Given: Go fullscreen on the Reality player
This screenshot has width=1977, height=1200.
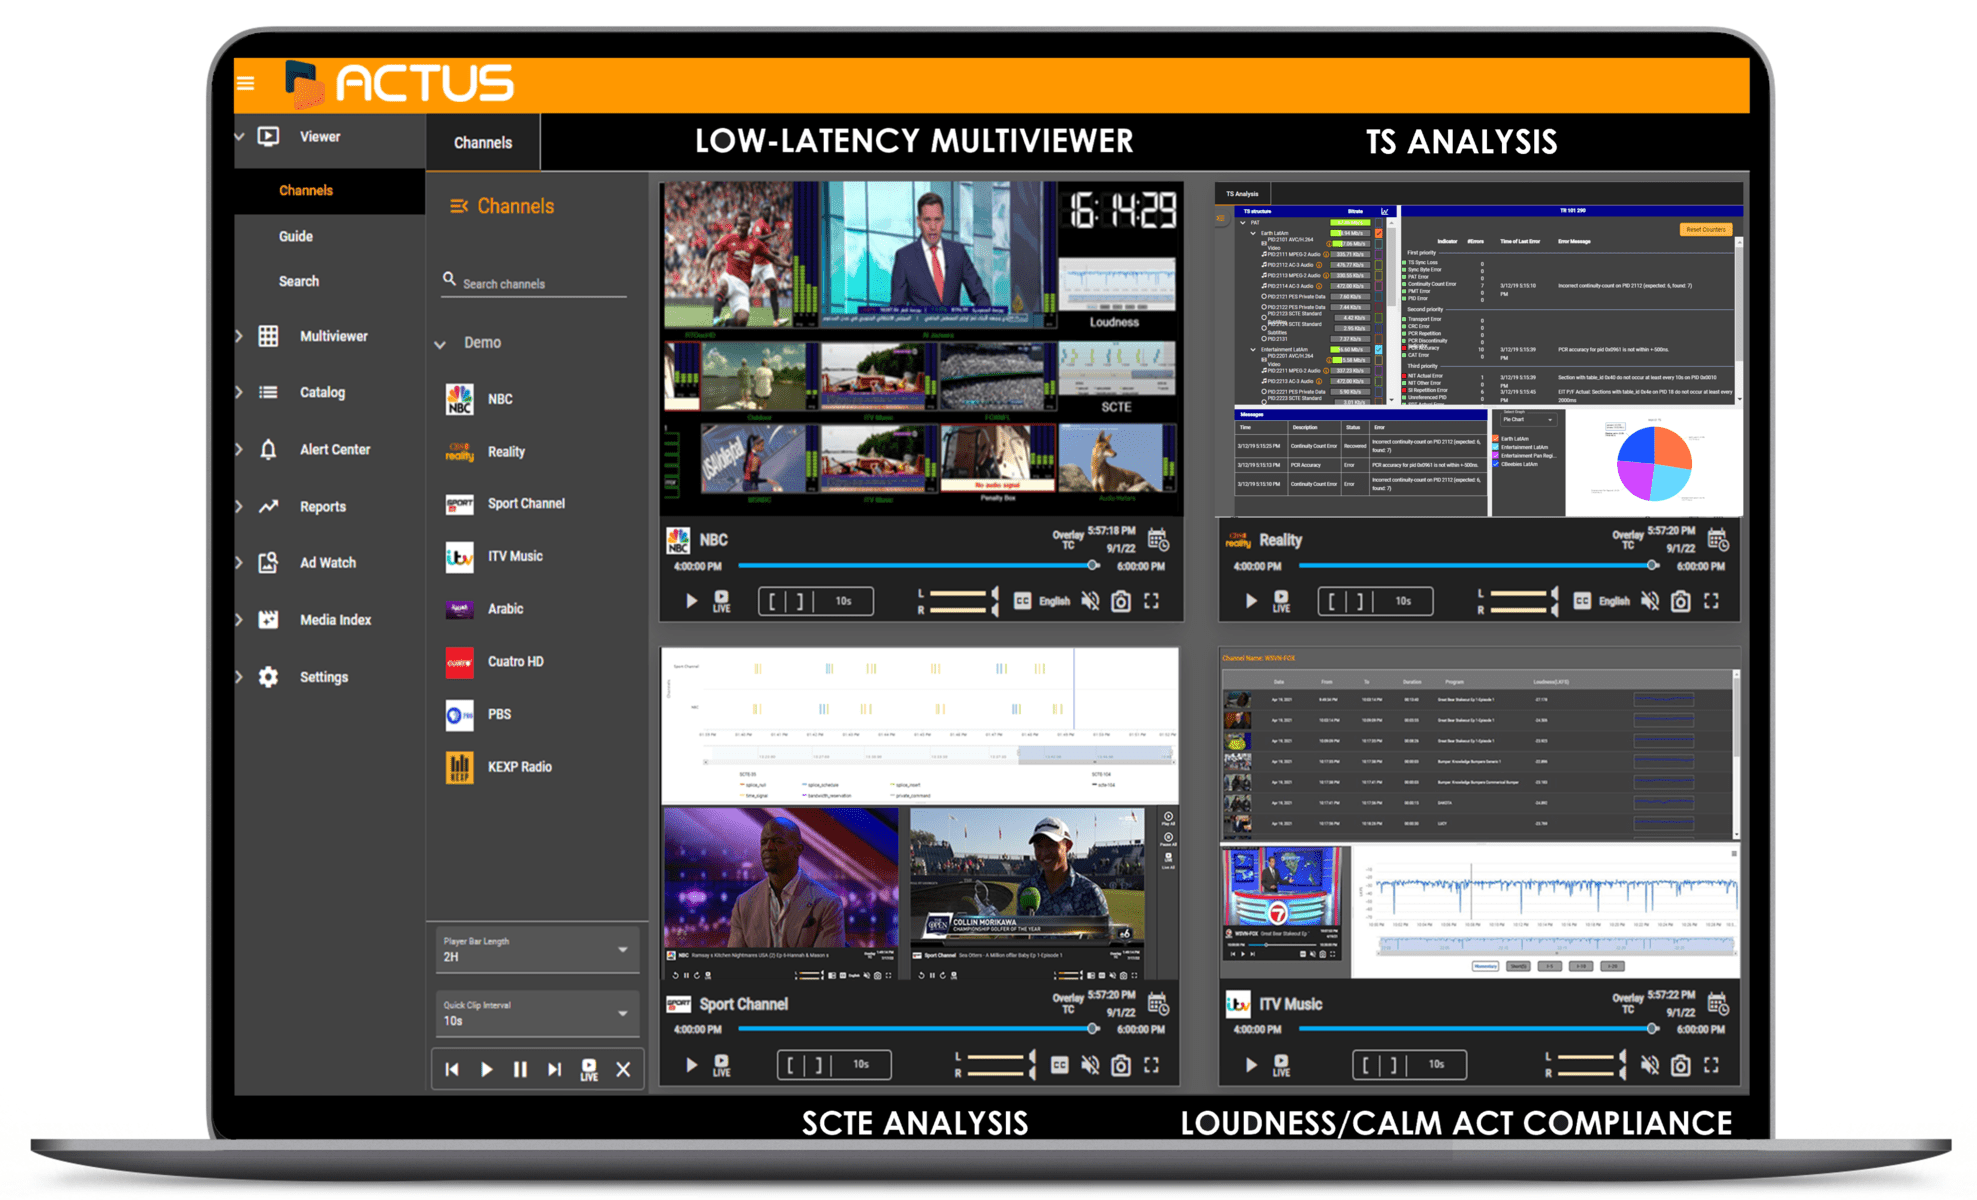Looking at the screenshot, I should click(x=1712, y=601).
